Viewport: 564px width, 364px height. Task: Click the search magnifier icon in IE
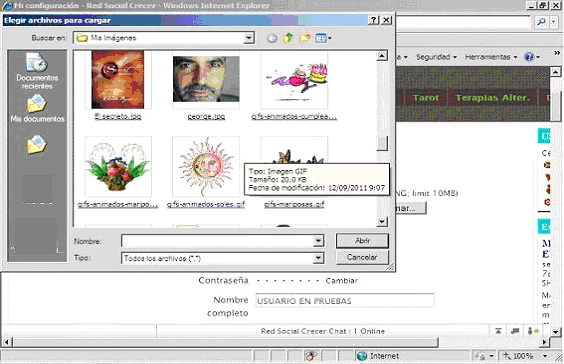point(541,22)
